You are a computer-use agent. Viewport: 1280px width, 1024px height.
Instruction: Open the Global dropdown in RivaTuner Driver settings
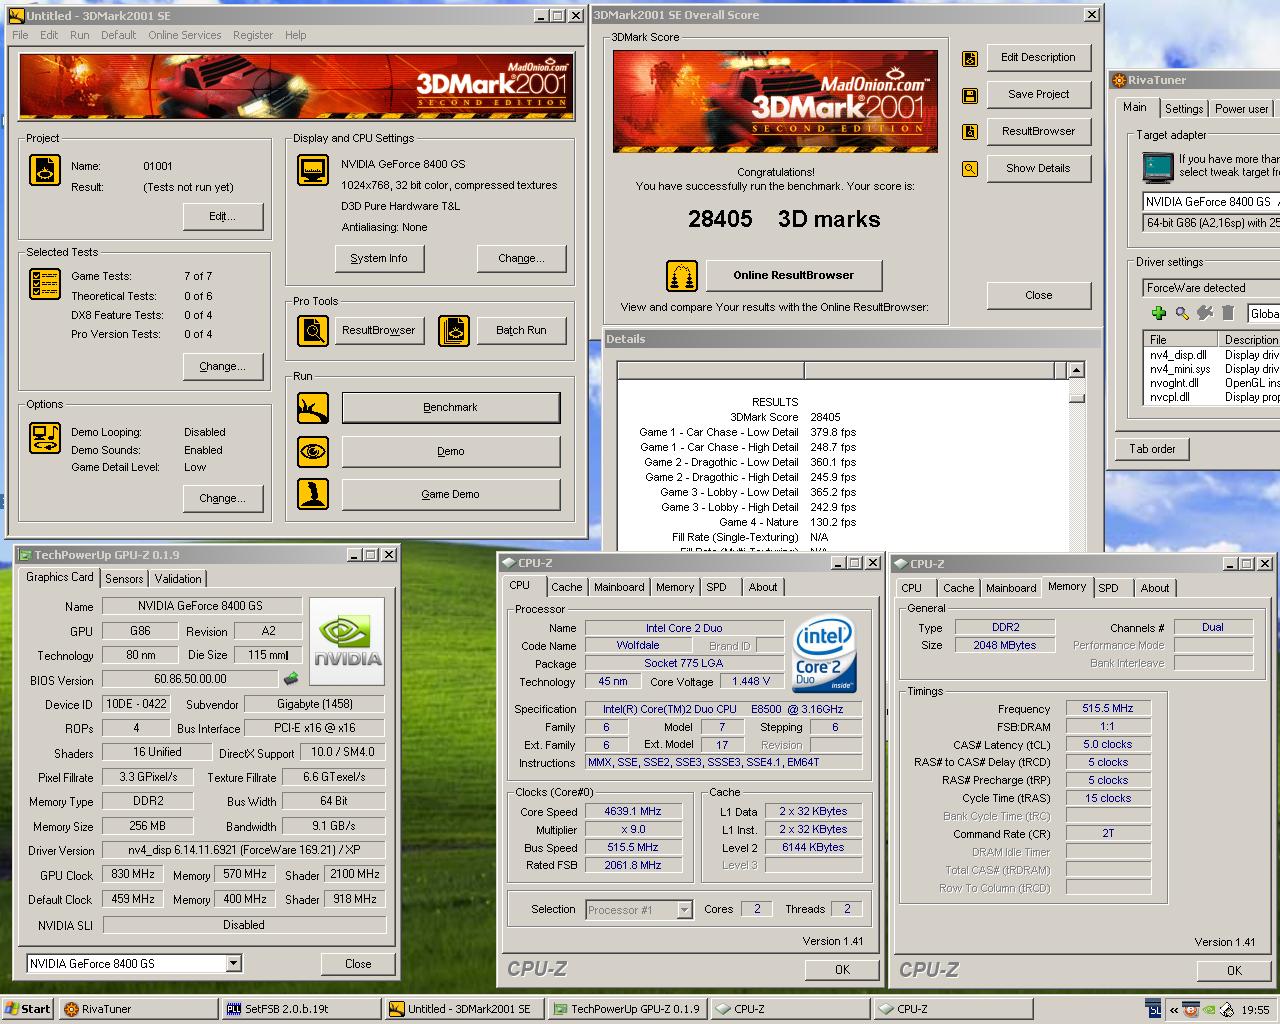pyautogui.click(x=1263, y=314)
